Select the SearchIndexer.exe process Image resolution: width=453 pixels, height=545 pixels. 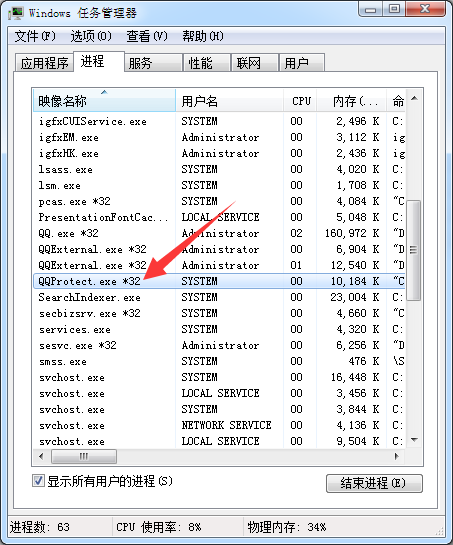coord(219,297)
